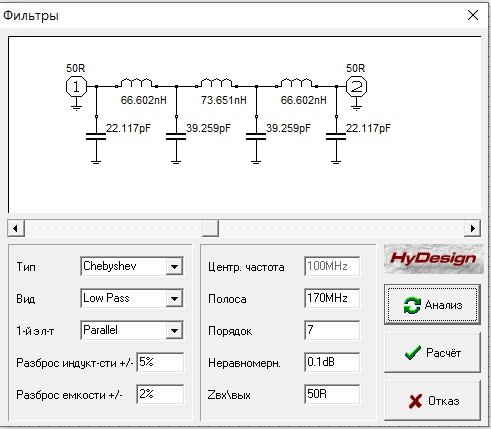Image resolution: width=491 pixels, height=429 pixels.
Task: Focus the Полоса 170MHz field
Action: pos(332,298)
